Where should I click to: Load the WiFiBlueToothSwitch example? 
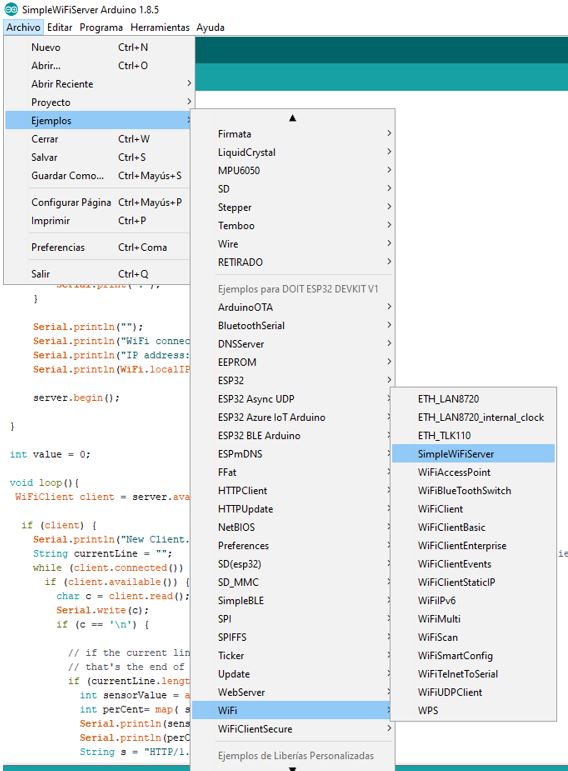tap(473, 491)
